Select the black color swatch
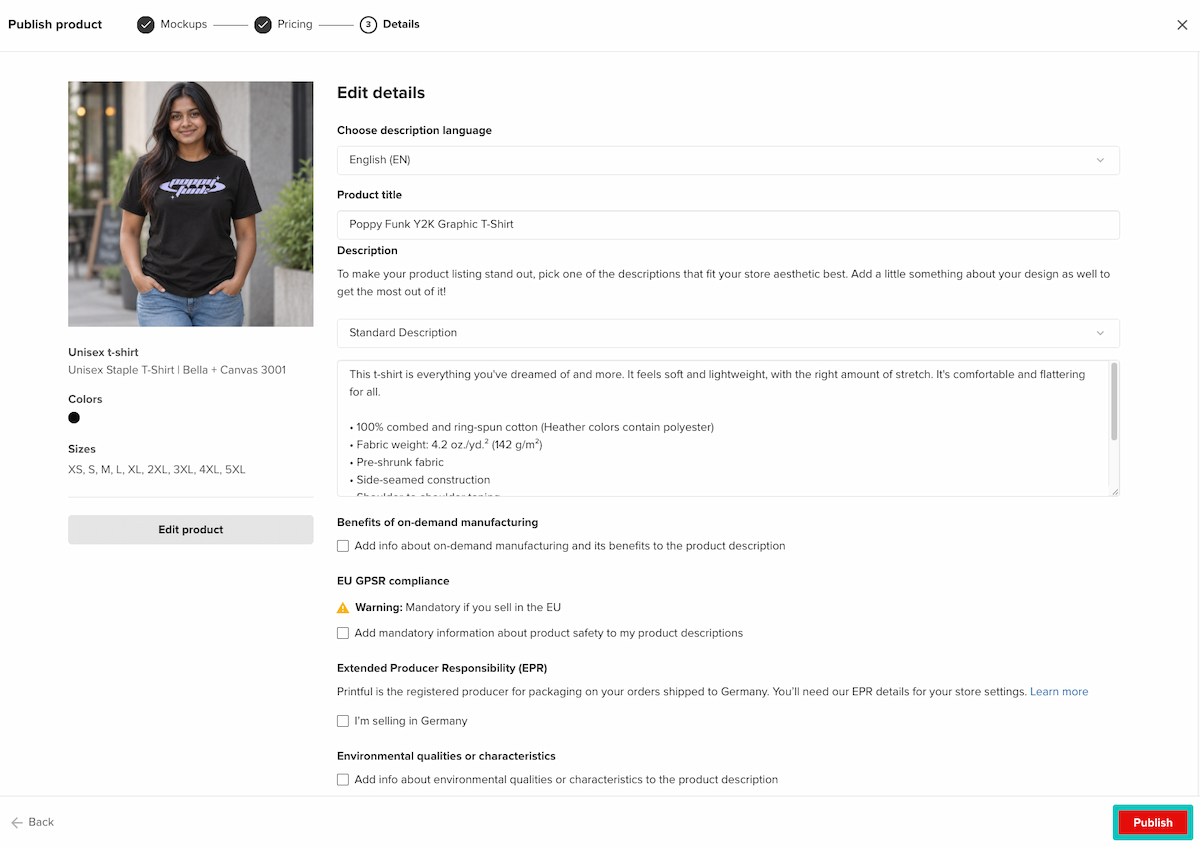The width and height of the screenshot is (1200, 847). tap(74, 418)
